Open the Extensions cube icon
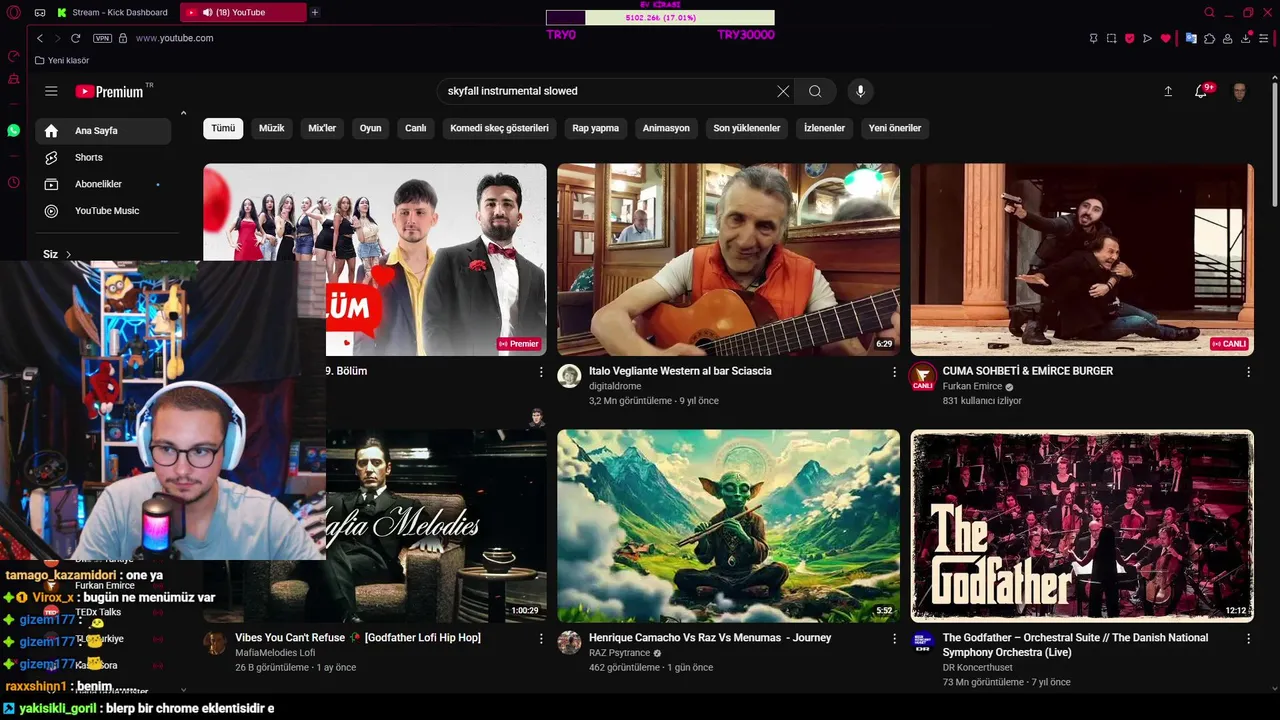 point(1209,38)
